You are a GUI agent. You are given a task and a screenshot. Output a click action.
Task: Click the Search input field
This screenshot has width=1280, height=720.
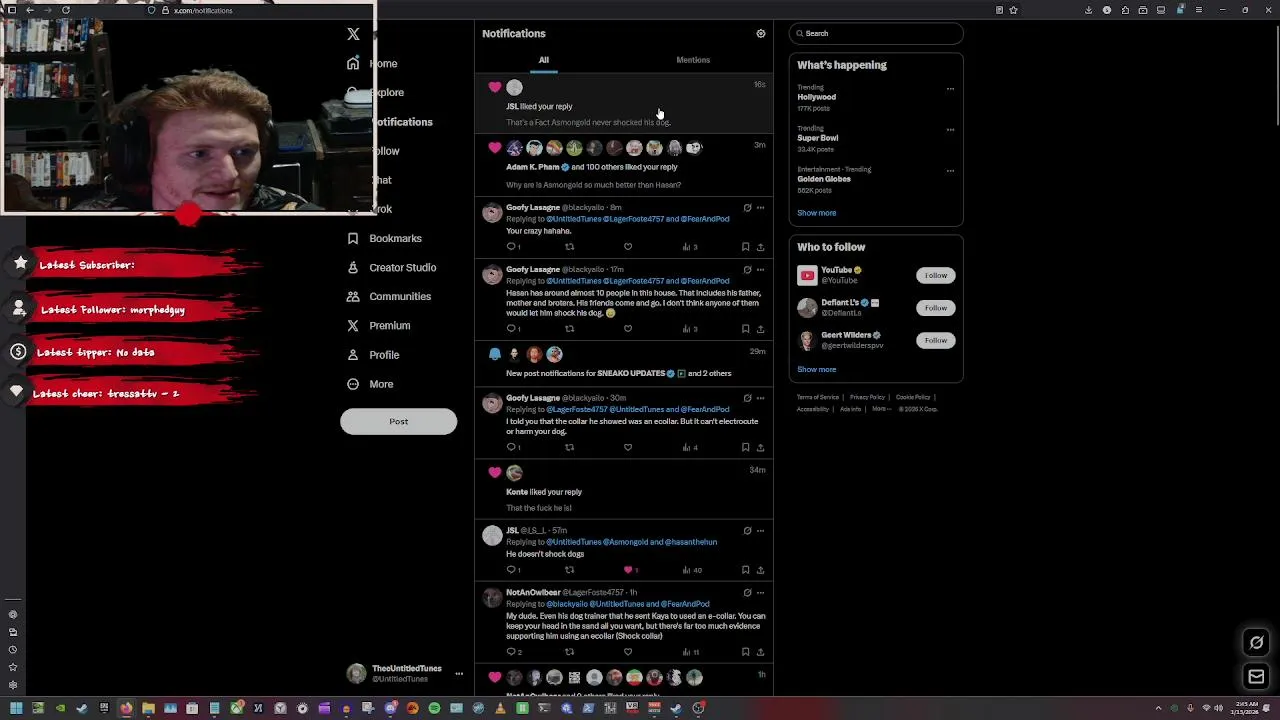pos(876,34)
